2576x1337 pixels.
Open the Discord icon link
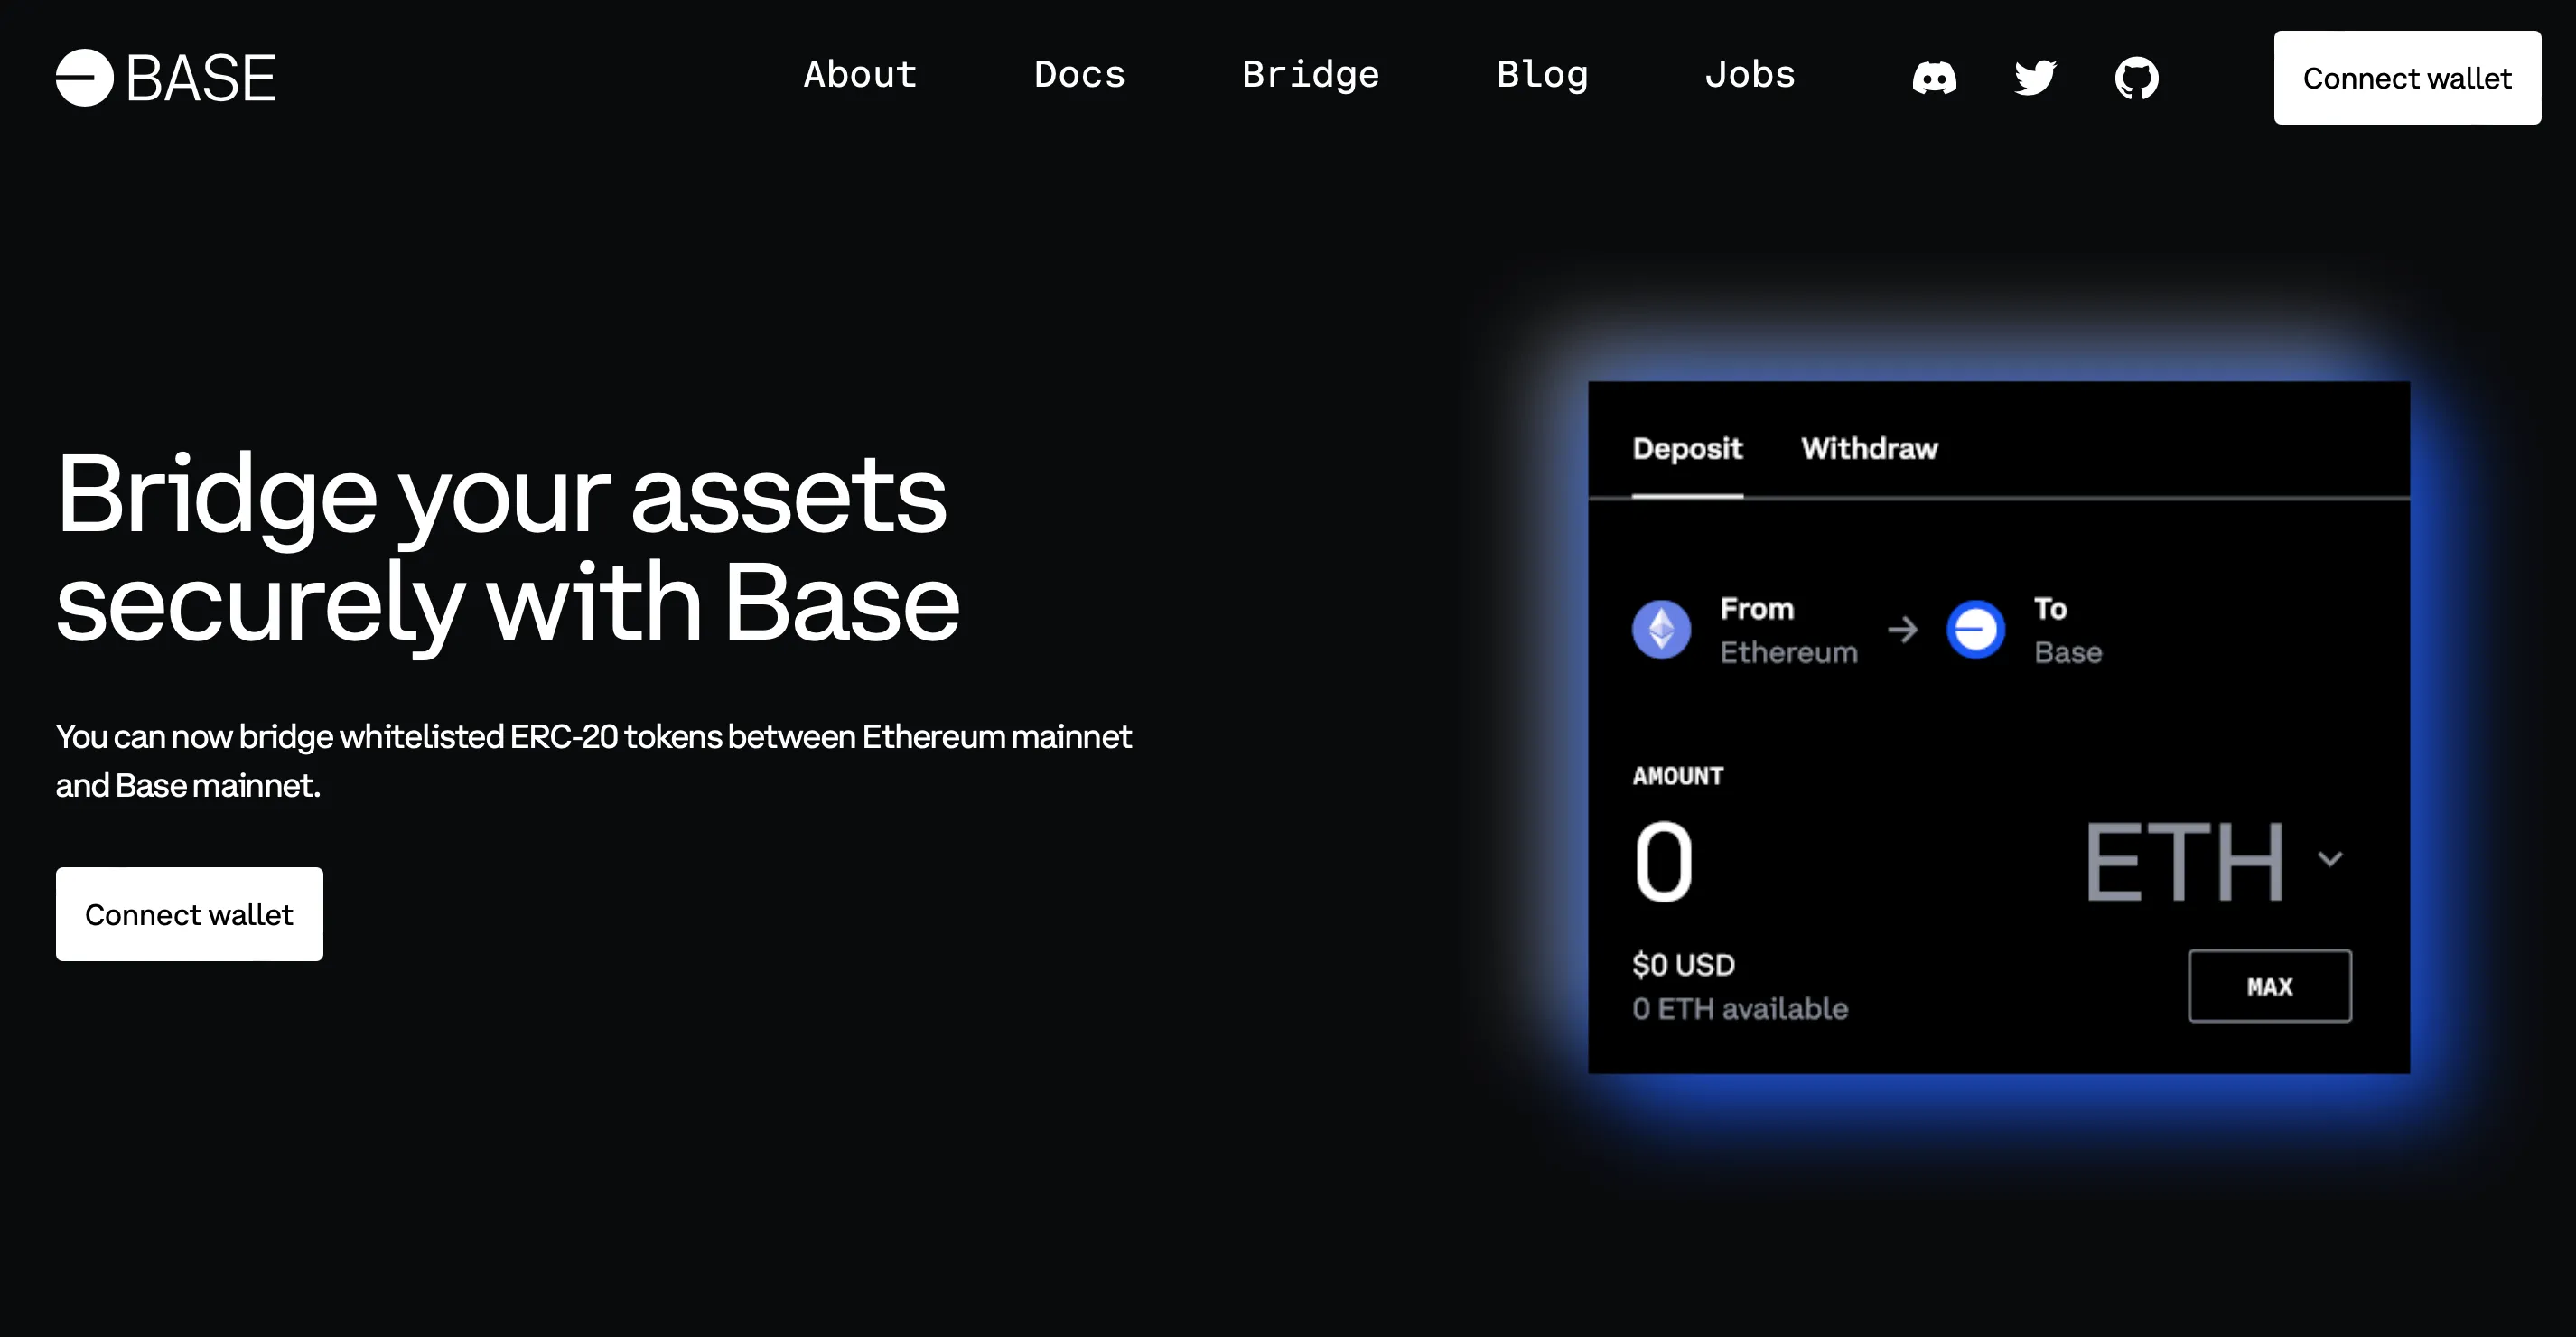(1934, 77)
